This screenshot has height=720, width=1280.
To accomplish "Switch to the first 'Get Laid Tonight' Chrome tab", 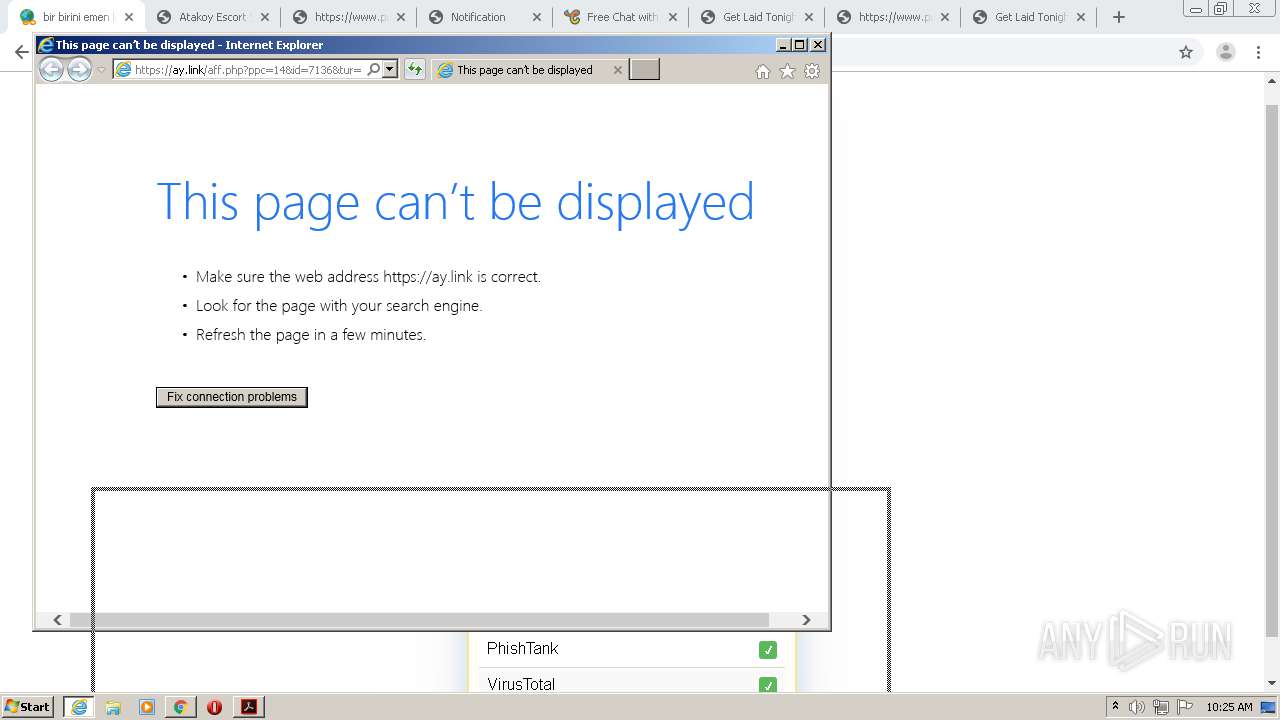I will (x=758, y=17).
